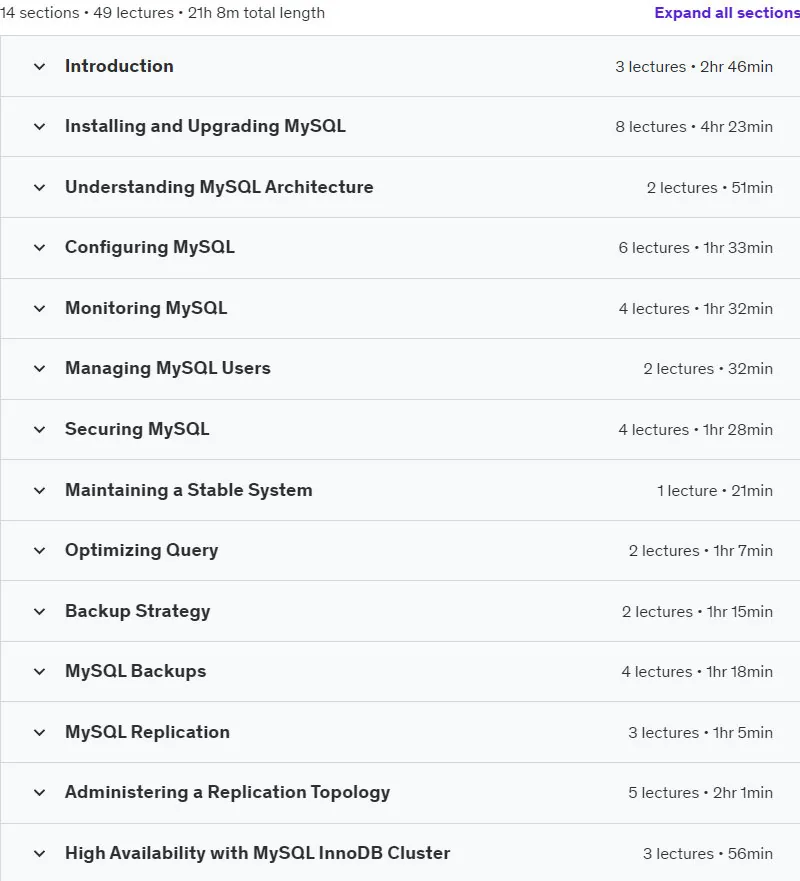Viewport: 800px width, 881px height.
Task: Click the Securing MySQL chevron icon
Action: pyautogui.click(x=39, y=430)
